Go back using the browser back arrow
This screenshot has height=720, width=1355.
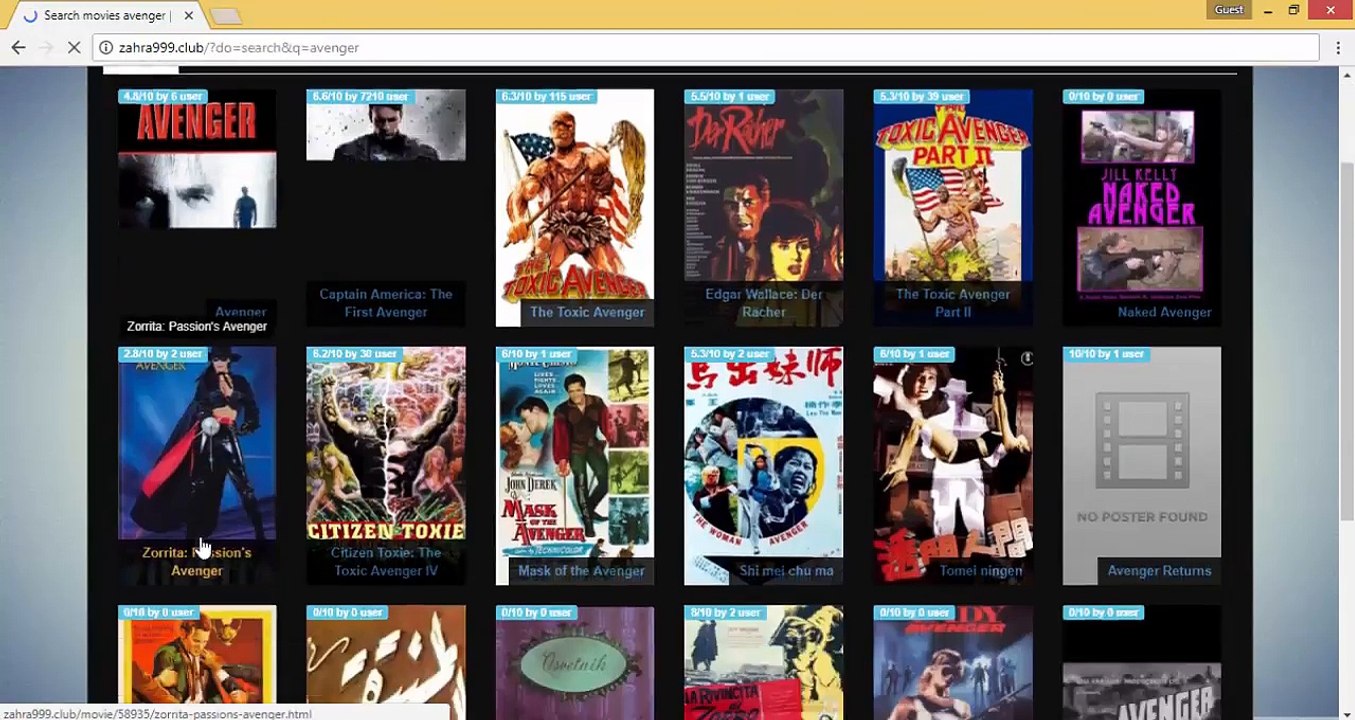click(x=18, y=47)
